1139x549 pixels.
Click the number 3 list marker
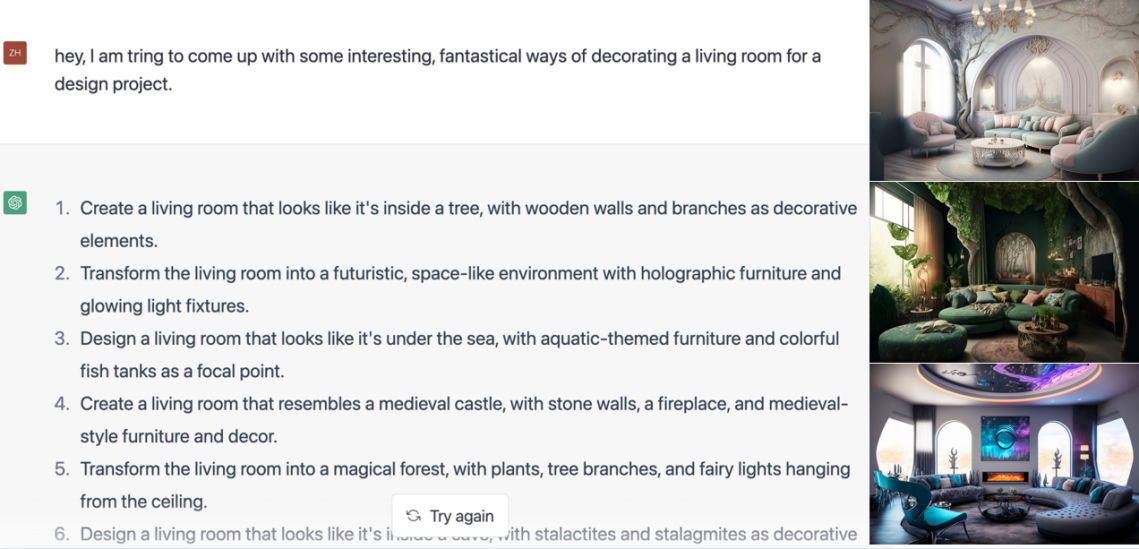(62, 339)
